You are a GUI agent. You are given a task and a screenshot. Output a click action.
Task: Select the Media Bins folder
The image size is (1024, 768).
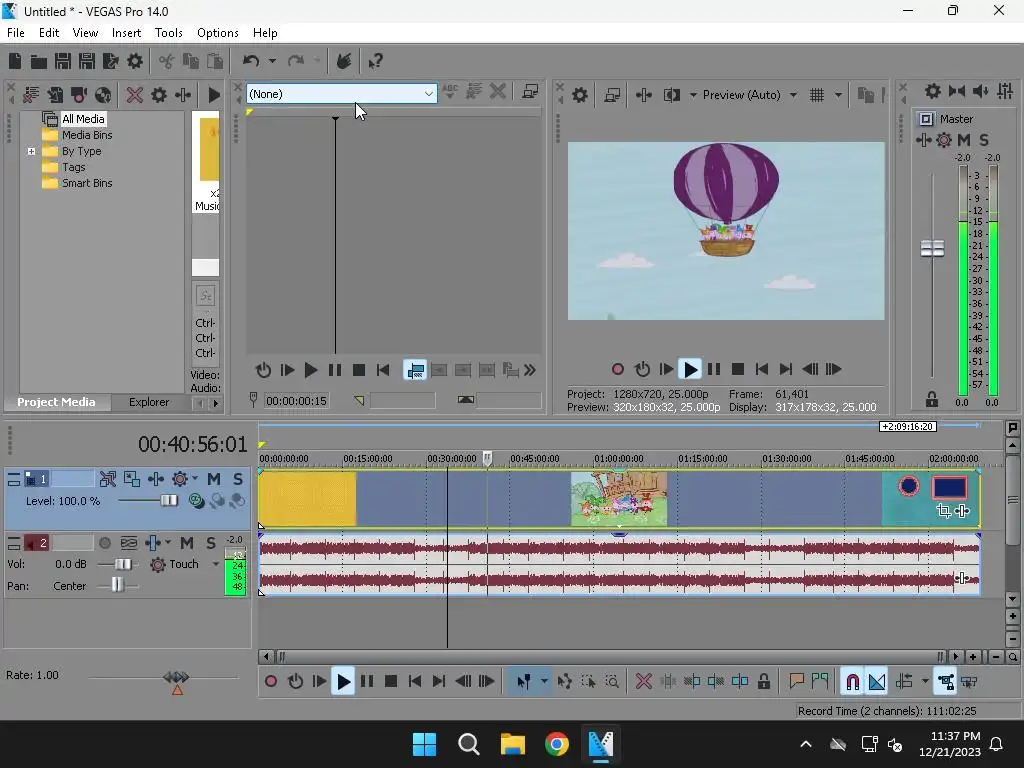pos(87,135)
